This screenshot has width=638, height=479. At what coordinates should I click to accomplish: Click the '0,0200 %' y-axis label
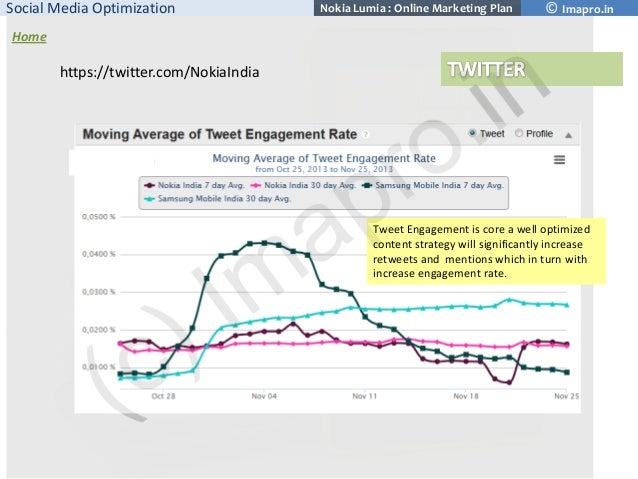[99, 330]
